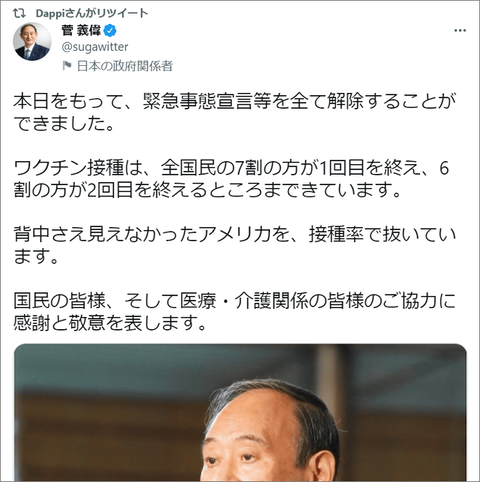Open the attached photo in the tweet
480x482 pixels.
(240, 413)
